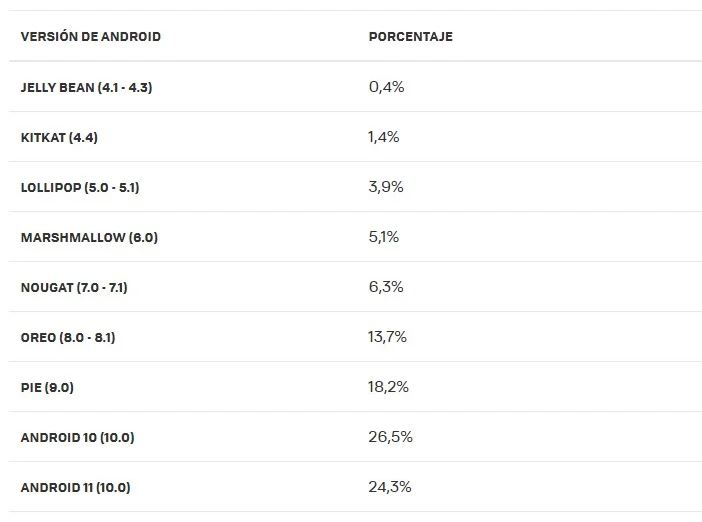Select the KitKat (4.4) row label

[59, 137]
